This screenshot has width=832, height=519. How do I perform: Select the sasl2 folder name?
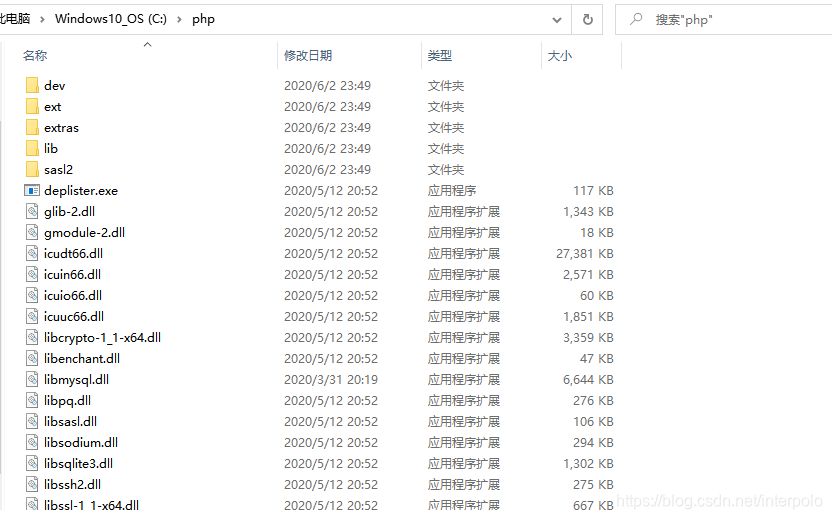[58, 170]
